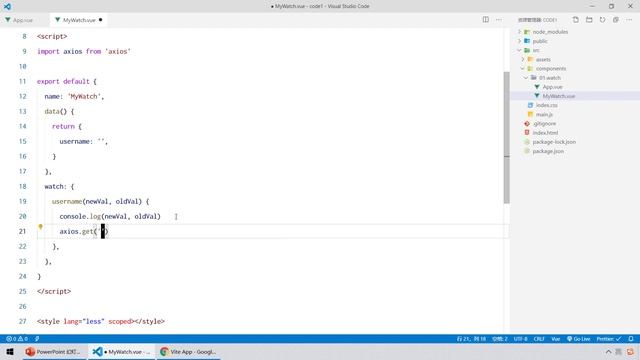Open Explorer views ellipsis menu
The image size is (640, 360).
(629, 20)
